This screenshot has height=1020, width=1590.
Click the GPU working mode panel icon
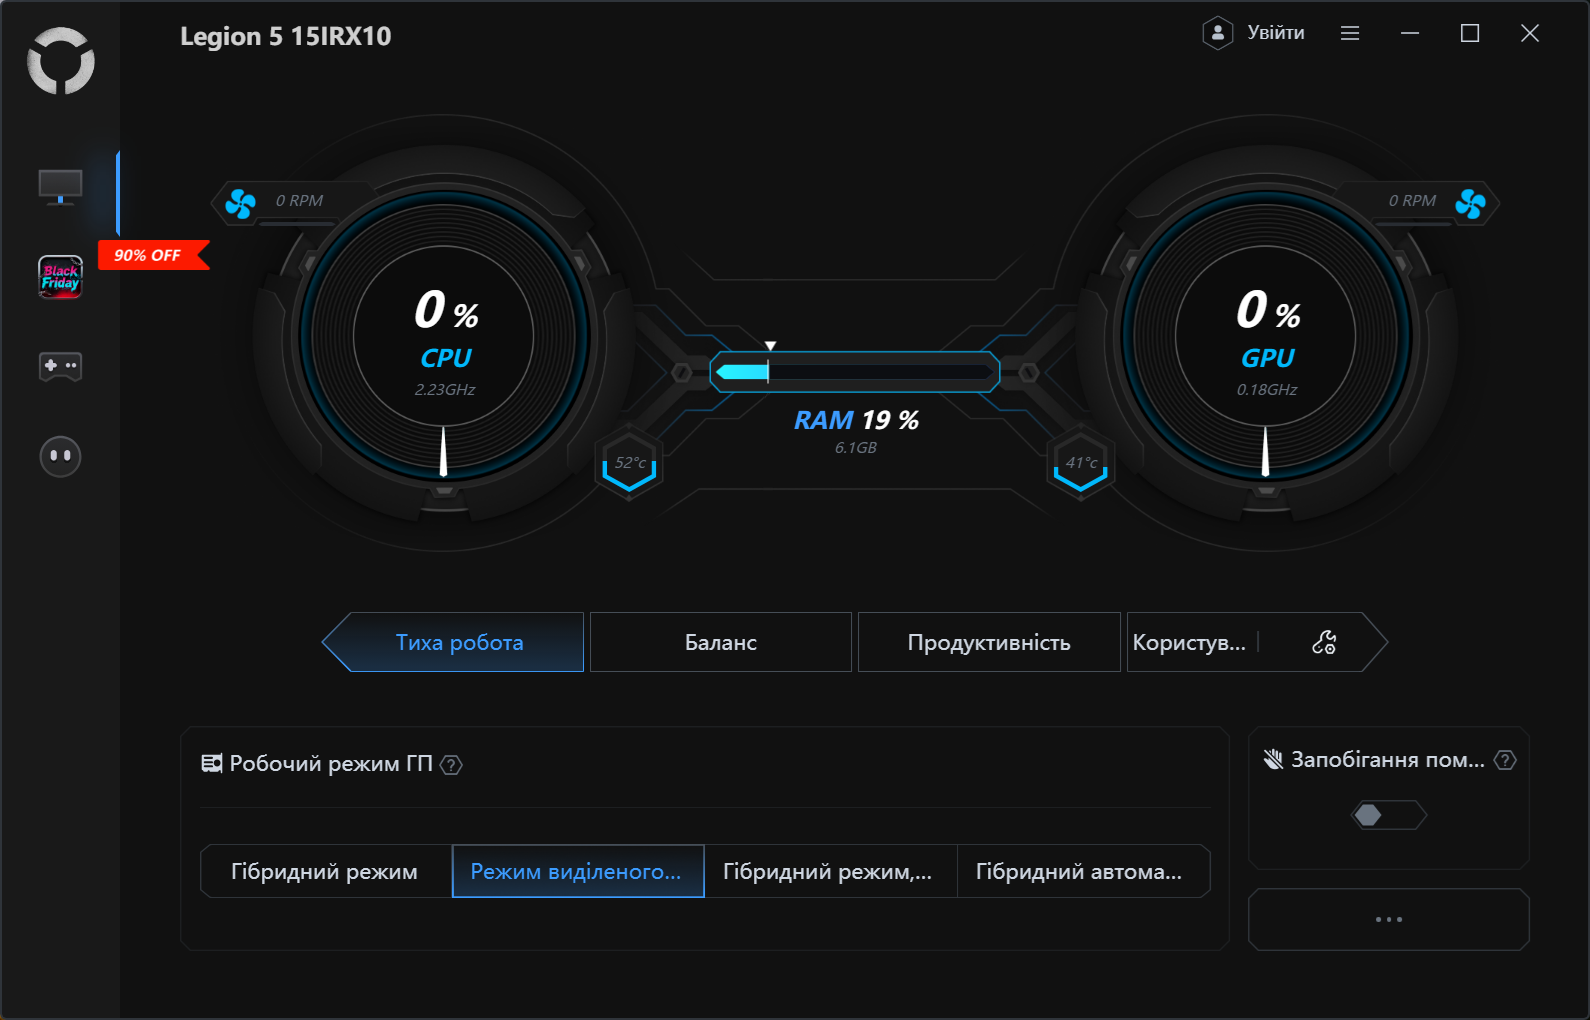pos(212,764)
